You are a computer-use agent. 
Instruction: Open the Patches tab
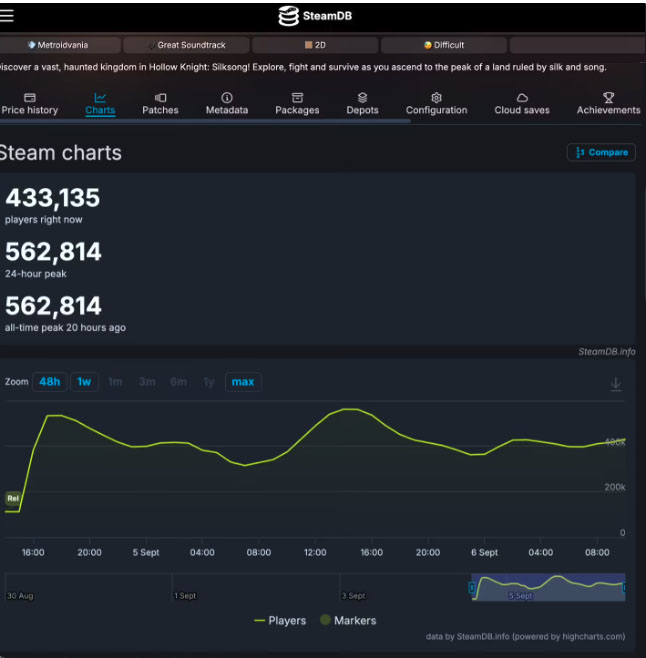coord(160,104)
